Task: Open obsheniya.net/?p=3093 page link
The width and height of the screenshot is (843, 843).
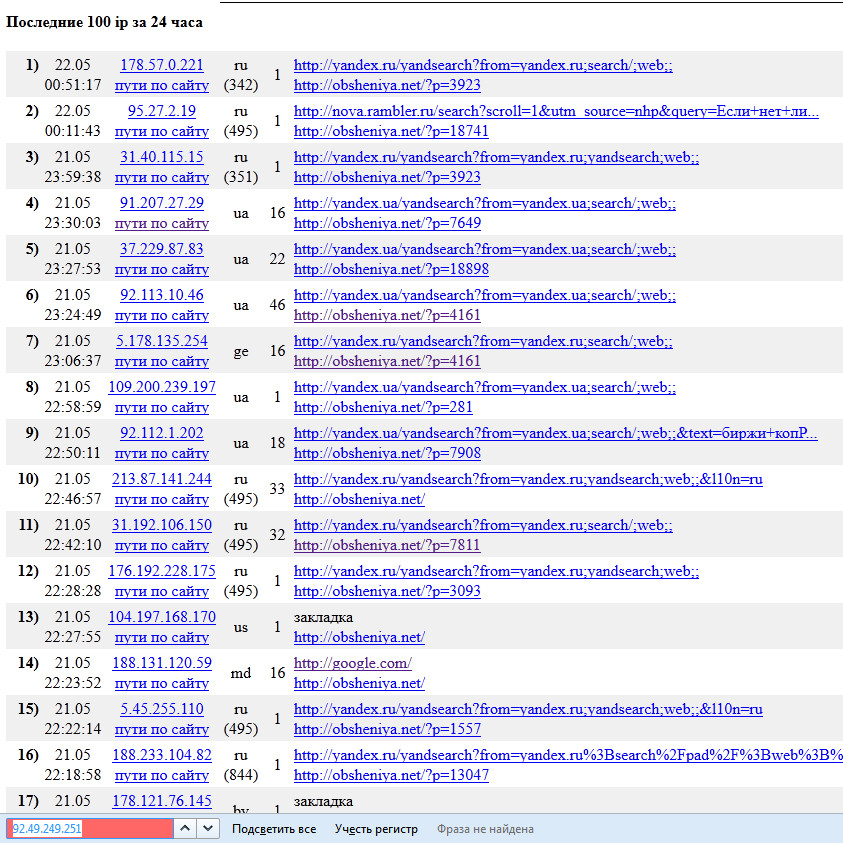Action: [387, 591]
